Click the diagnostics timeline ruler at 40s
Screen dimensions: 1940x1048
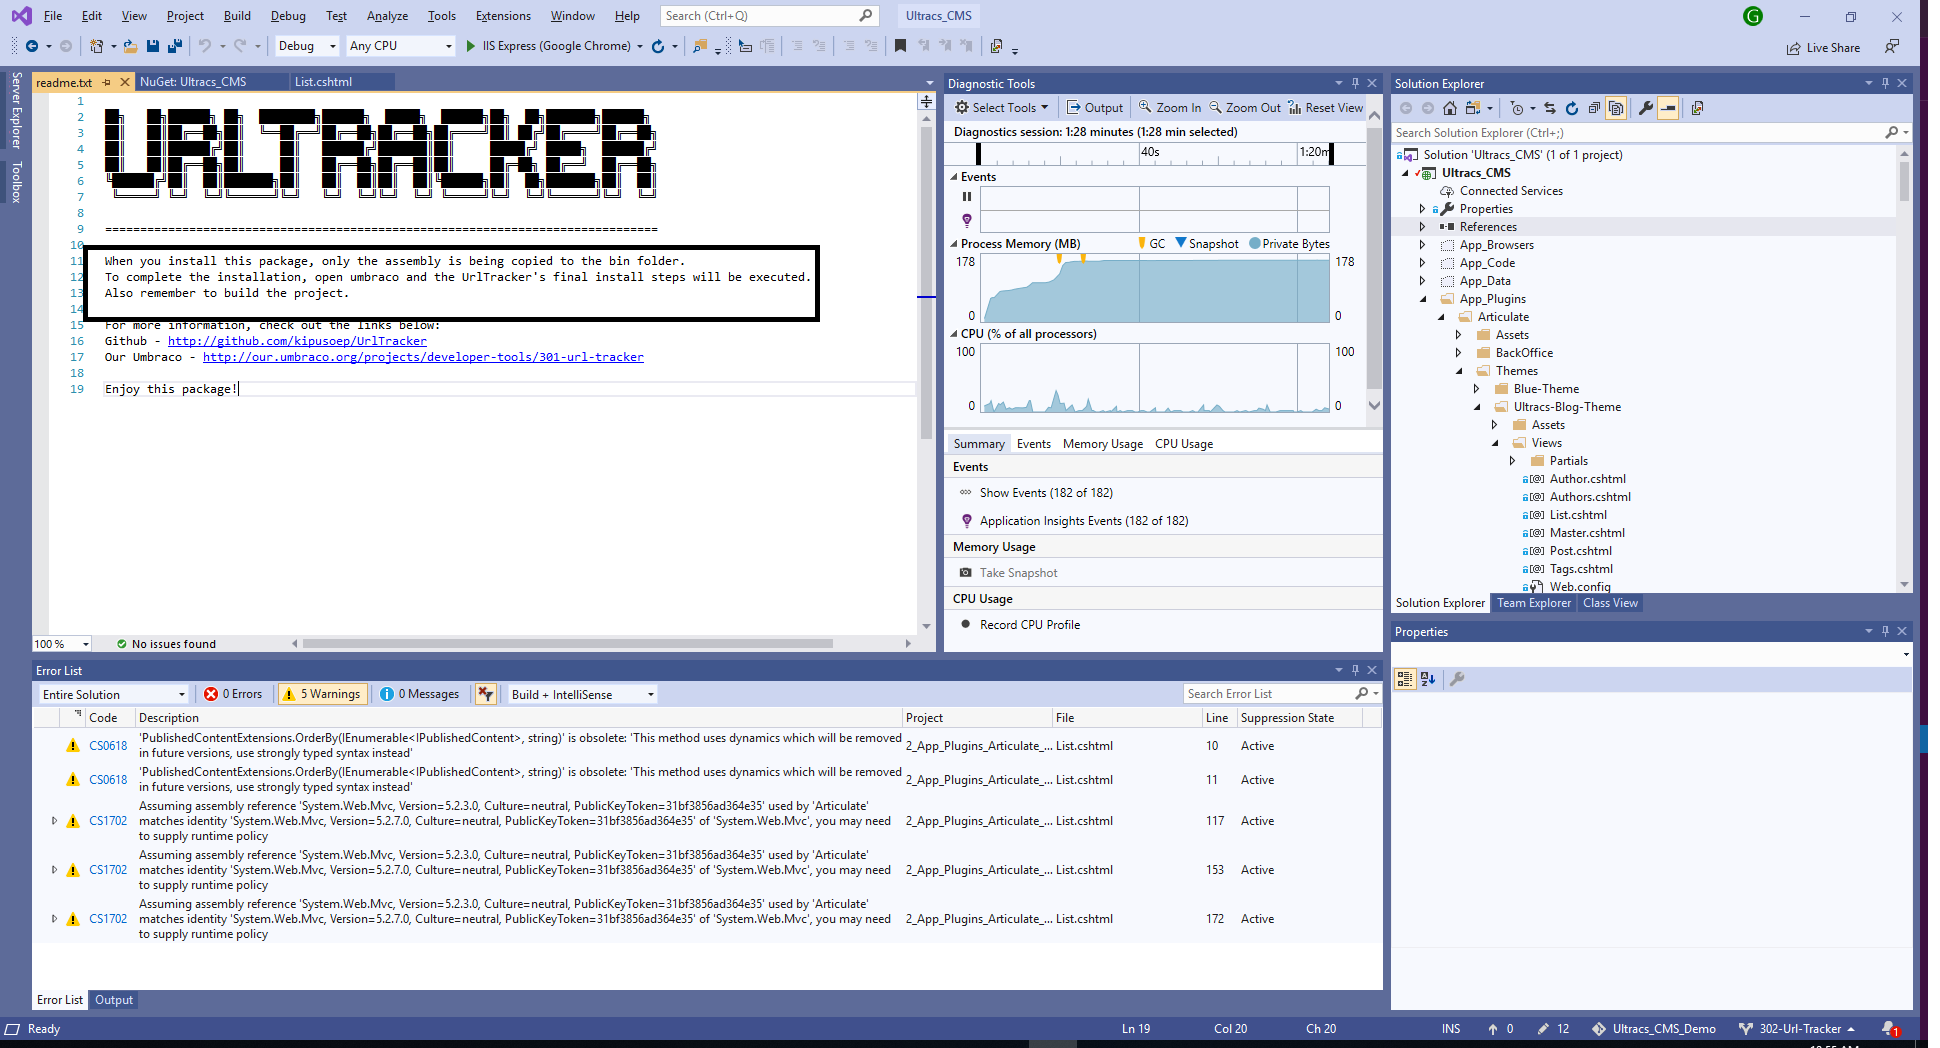pyautogui.click(x=1150, y=152)
